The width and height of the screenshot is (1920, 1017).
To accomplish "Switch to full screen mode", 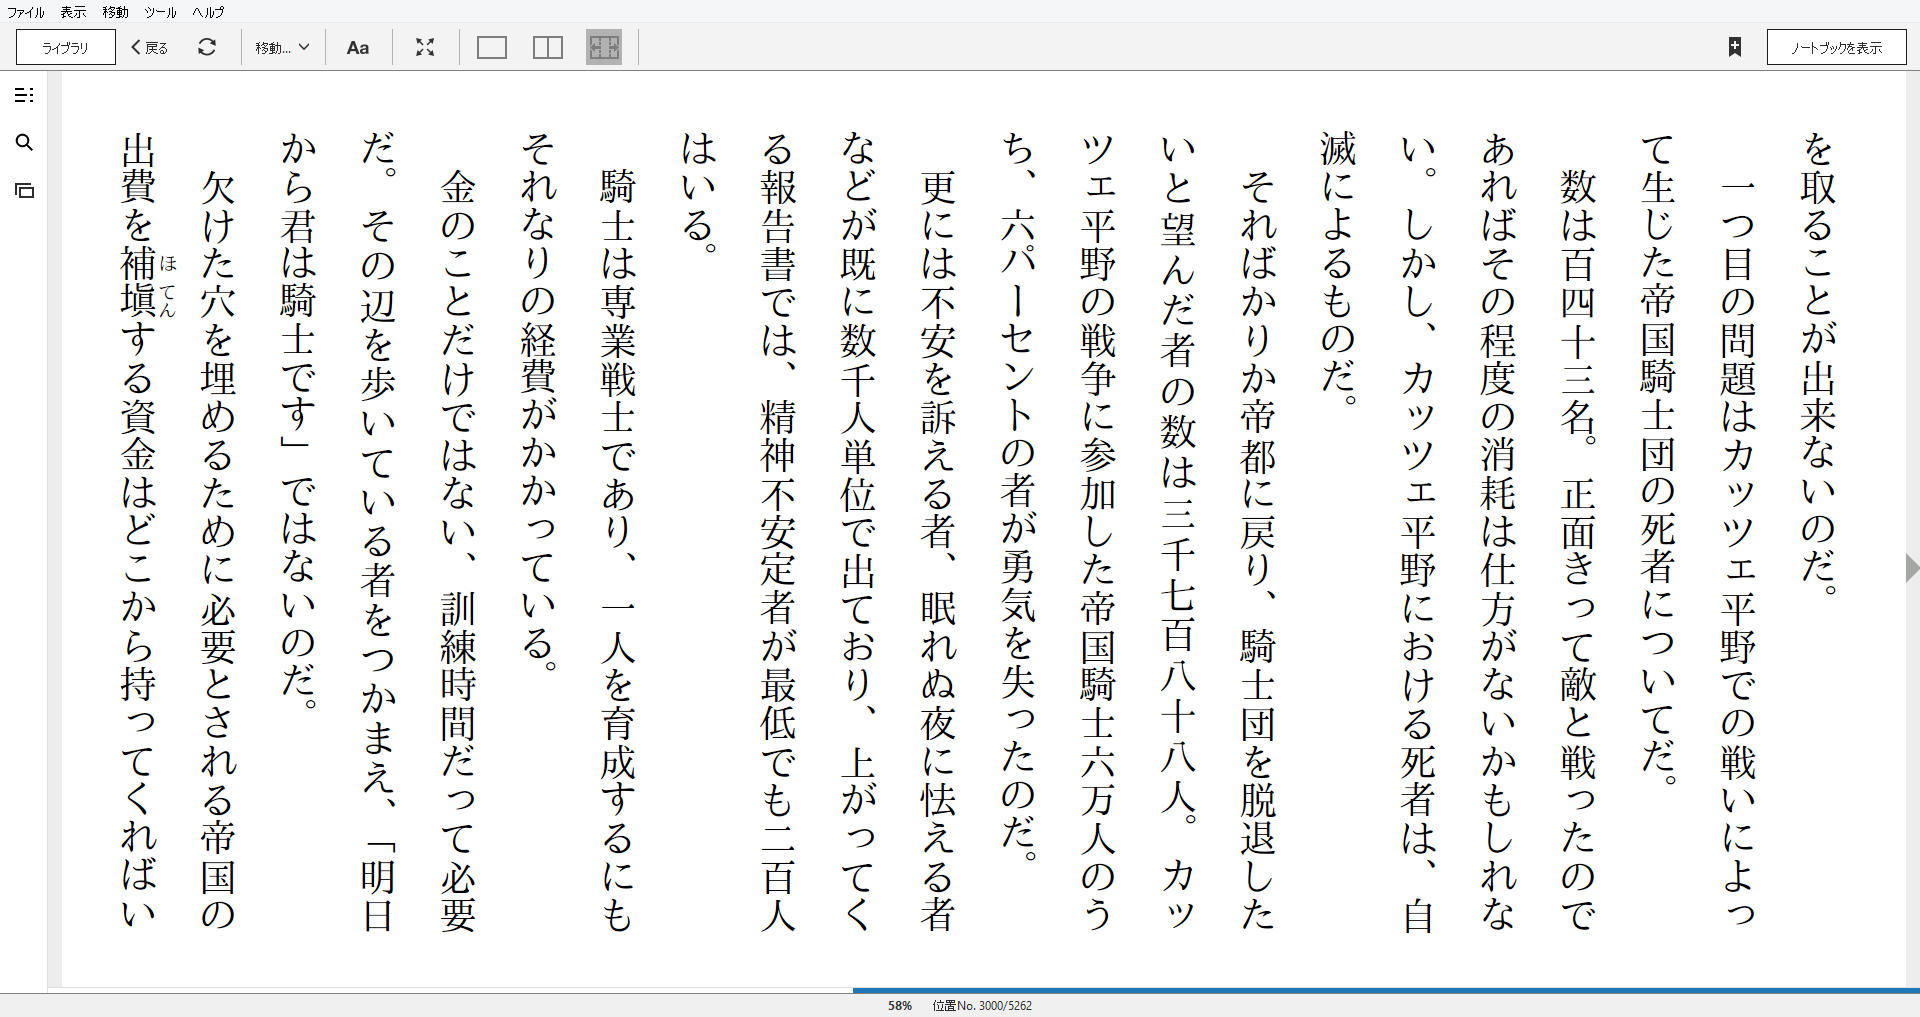I will (x=425, y=47).
